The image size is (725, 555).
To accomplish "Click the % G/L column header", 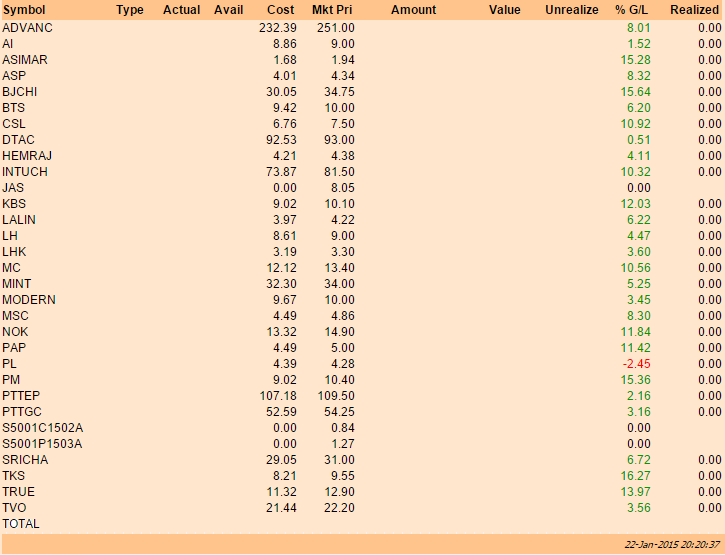I will pos(632,10).
